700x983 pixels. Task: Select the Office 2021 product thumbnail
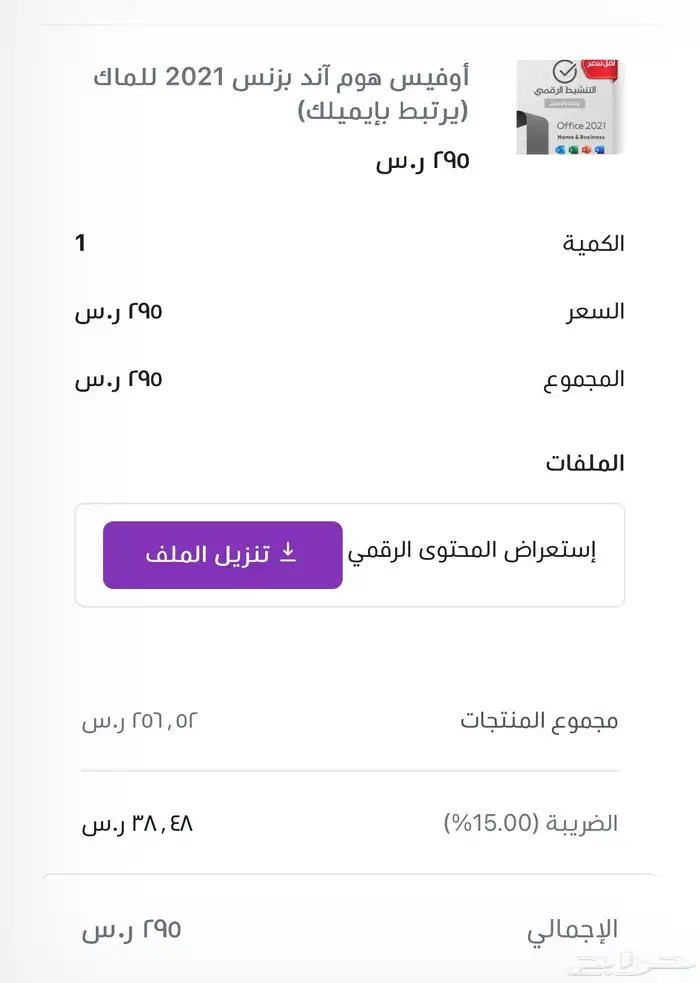click(x=570, y=107)
